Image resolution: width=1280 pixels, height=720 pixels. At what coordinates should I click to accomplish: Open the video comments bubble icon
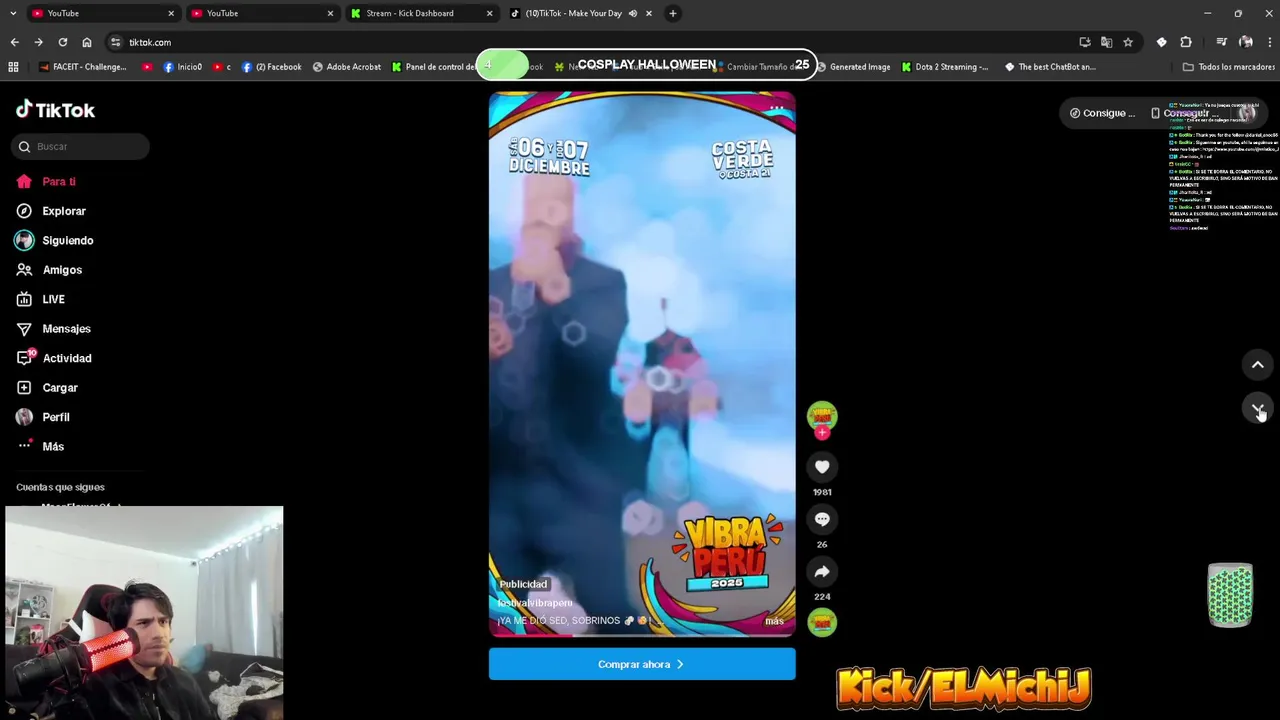click(822, 519)
